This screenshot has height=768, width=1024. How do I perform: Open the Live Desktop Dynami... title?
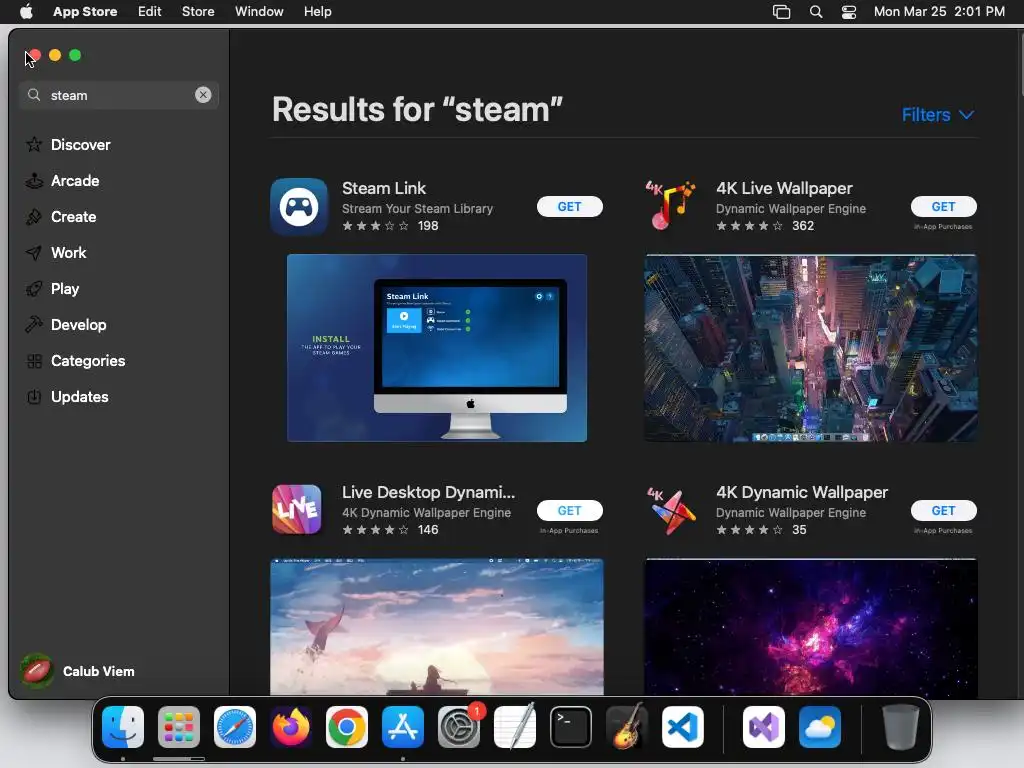428,492
